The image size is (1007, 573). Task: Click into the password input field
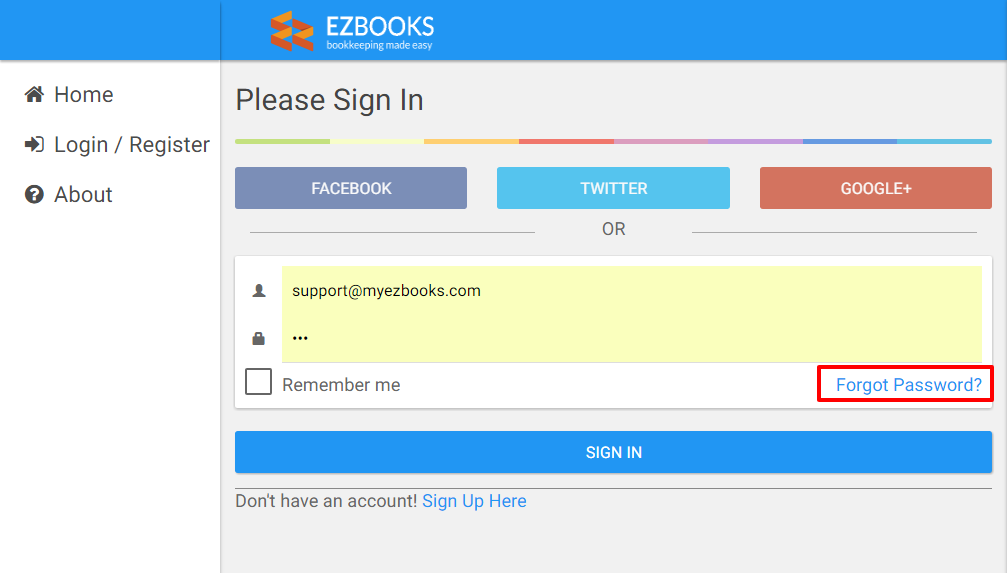coord(630,338)
